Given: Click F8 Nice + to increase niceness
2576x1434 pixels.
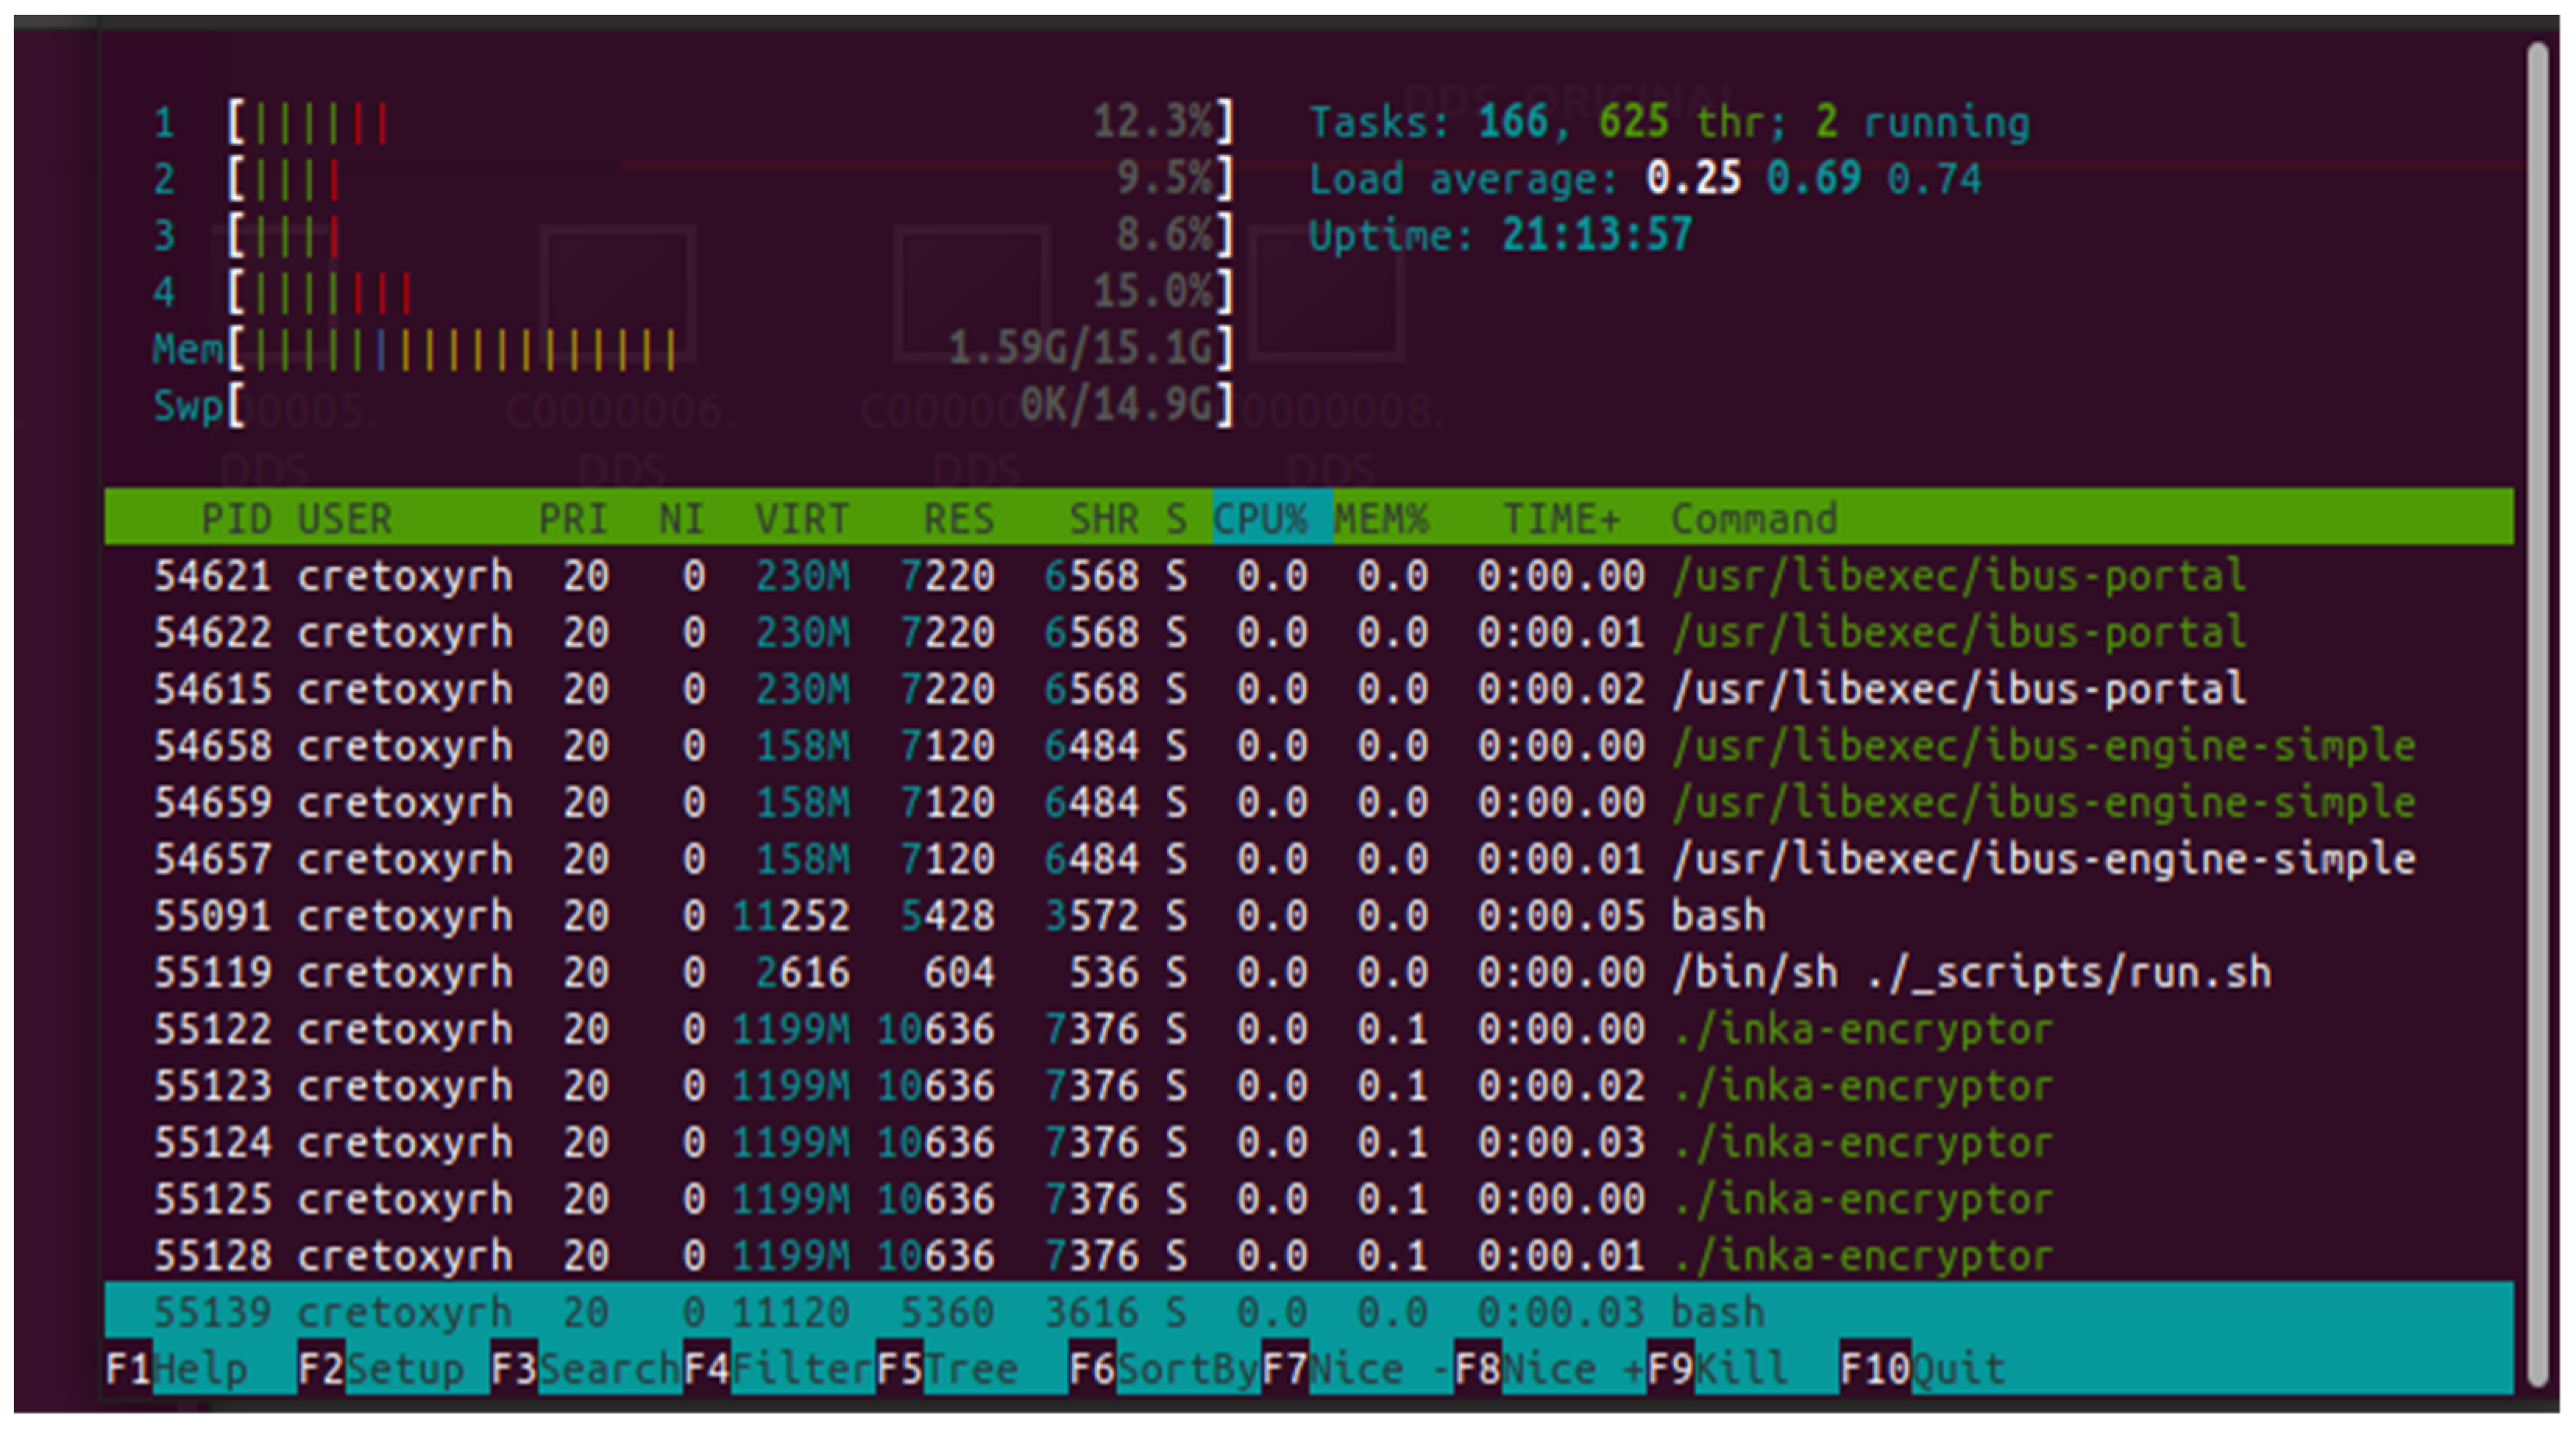Looking at the screenshot, I should coord(1551,1368).
